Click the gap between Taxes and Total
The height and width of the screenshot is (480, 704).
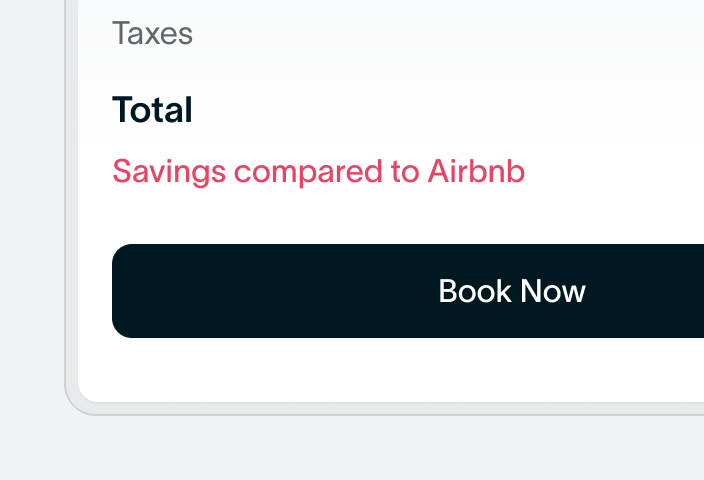coord(300,70)
